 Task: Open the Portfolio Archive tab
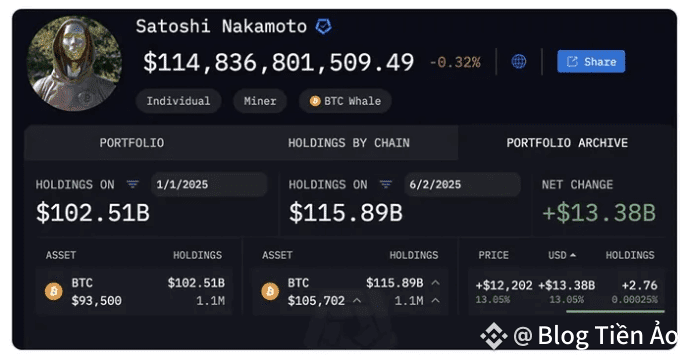[567, 143]
